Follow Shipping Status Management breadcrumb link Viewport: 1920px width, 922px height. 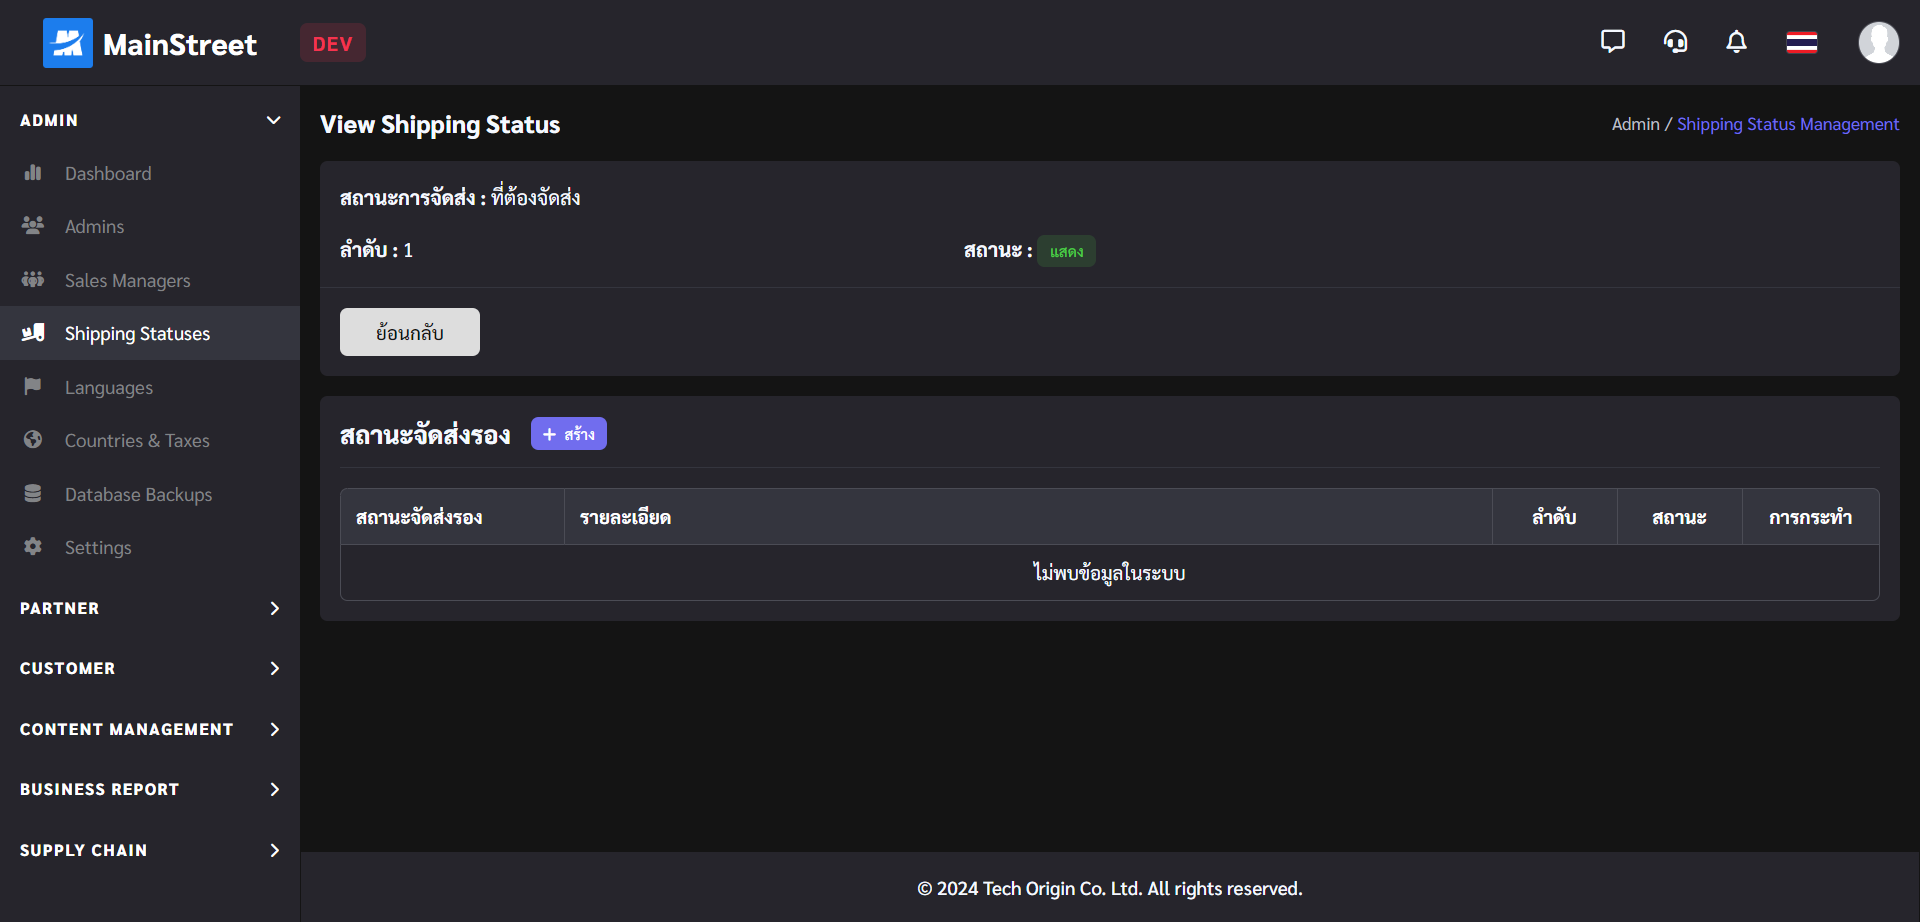[1788, 124]
